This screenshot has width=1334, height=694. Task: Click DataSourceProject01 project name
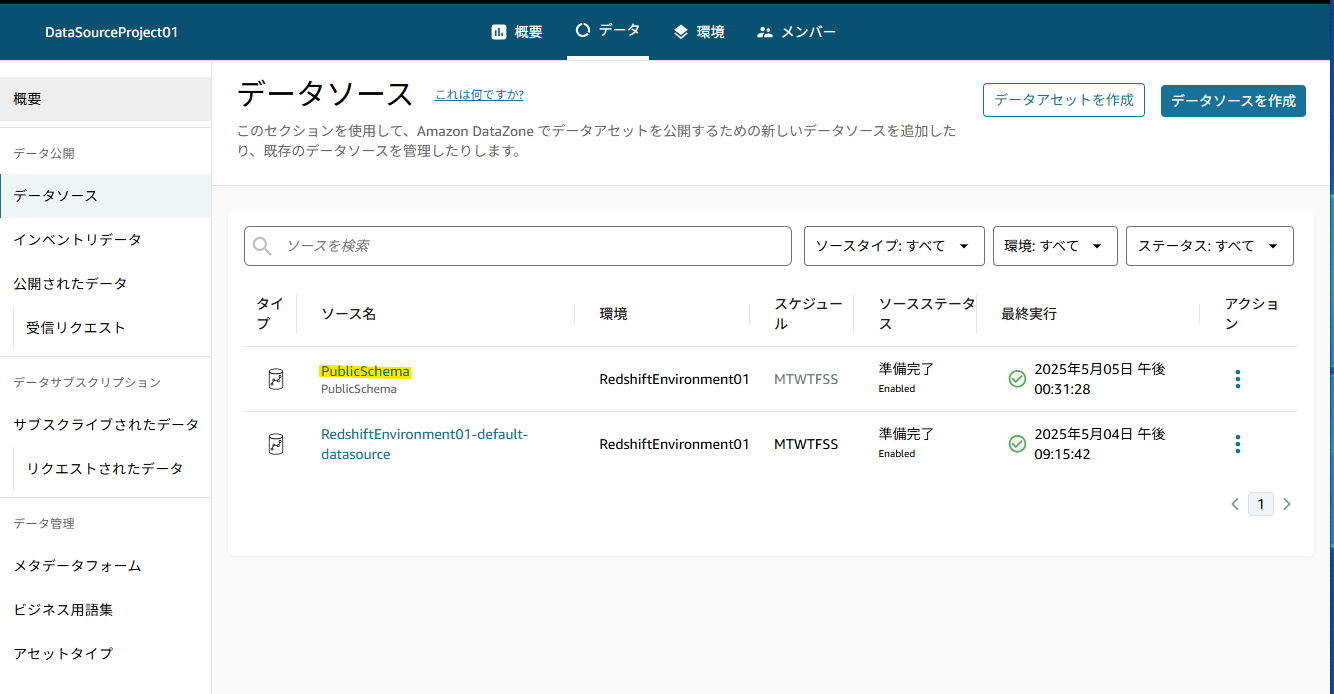[111, 32]
